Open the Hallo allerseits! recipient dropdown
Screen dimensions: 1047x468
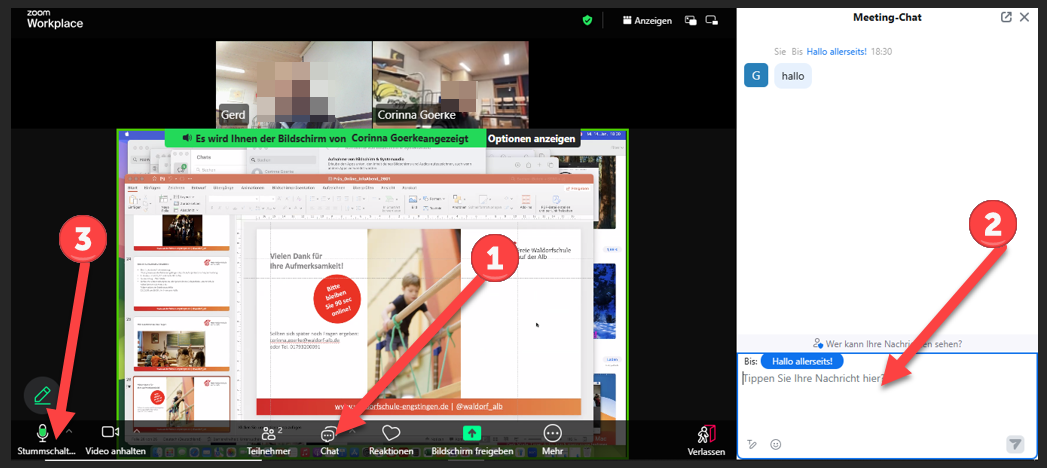pyautogui.click(x=802, y=360)
